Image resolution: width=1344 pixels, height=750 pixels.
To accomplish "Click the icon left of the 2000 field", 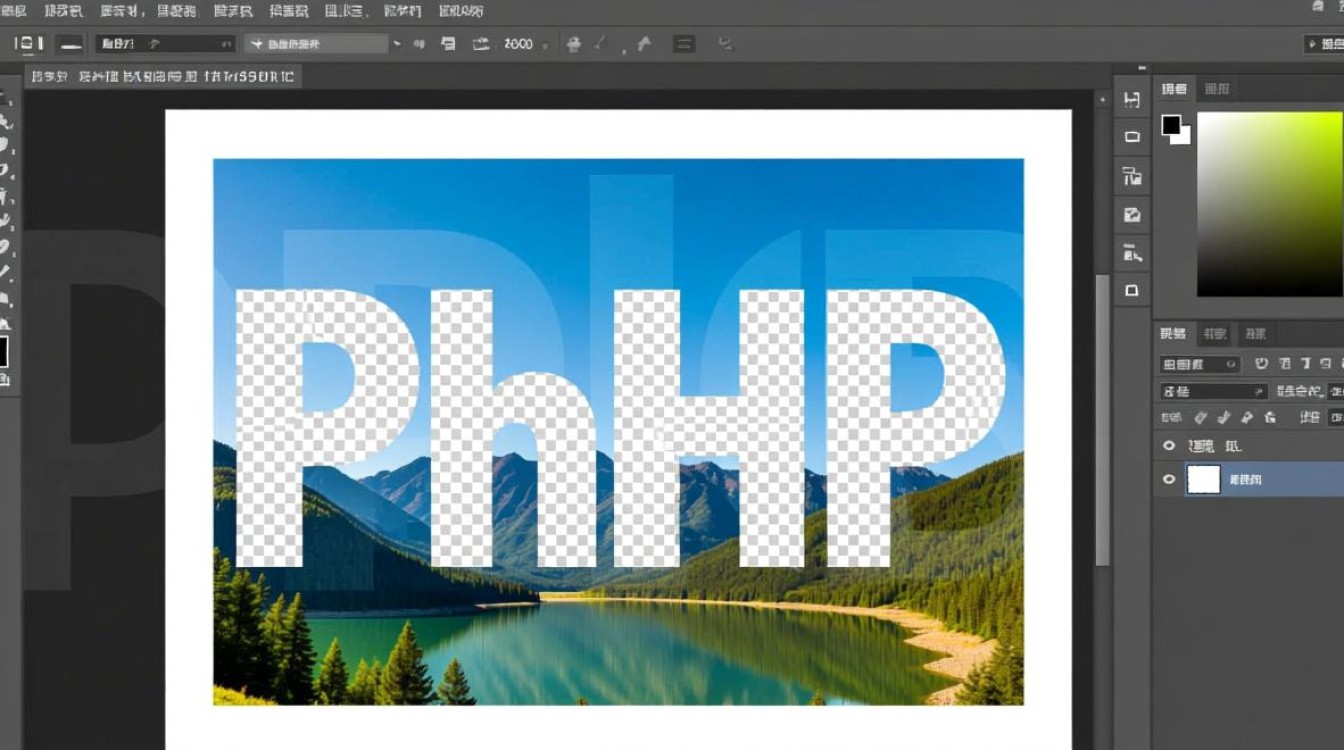I will [481, 44].
